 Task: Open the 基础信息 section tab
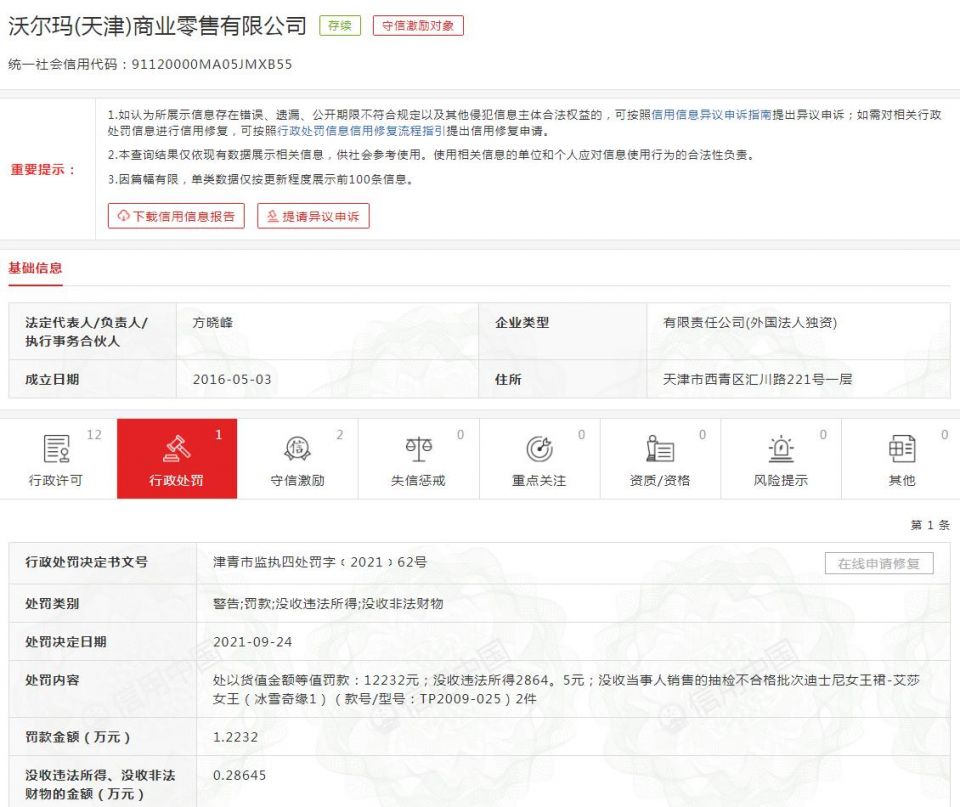point(35,268)
